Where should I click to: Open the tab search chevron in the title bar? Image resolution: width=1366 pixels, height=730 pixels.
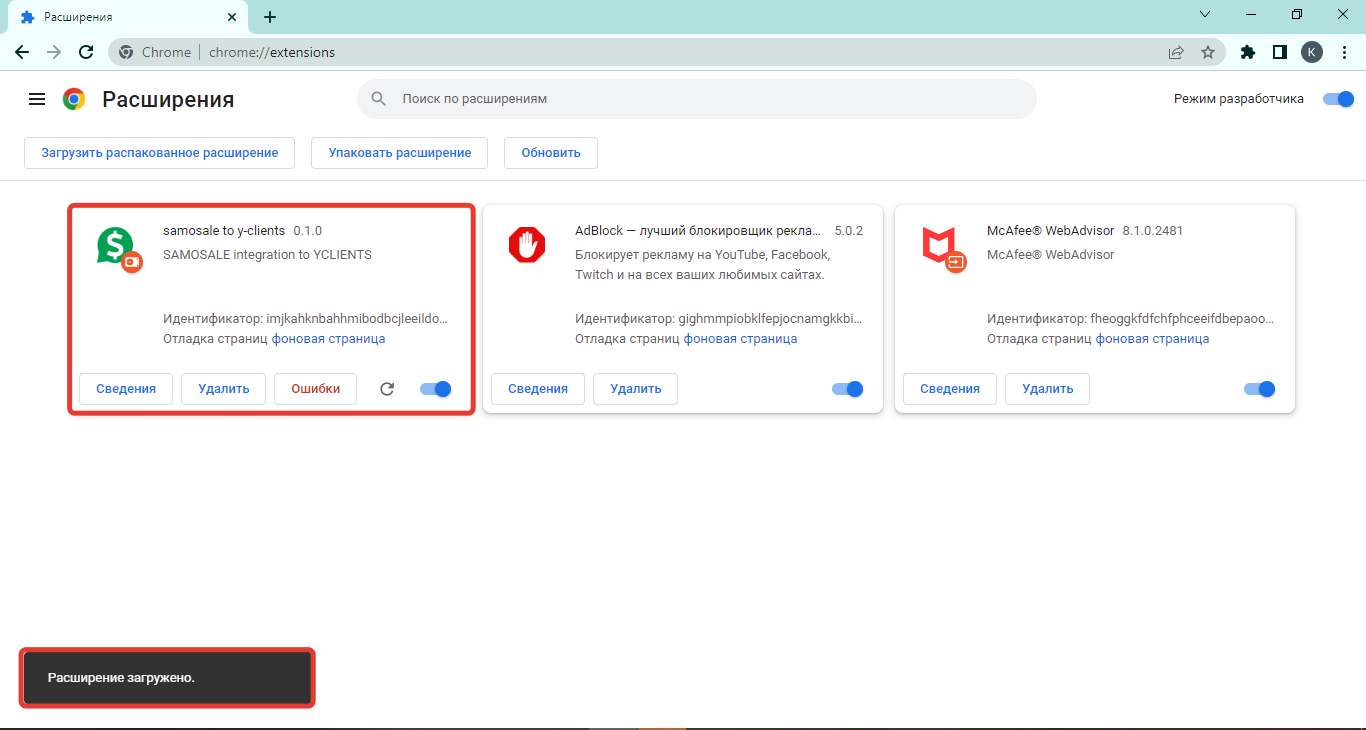click(x=1205, y=14)
